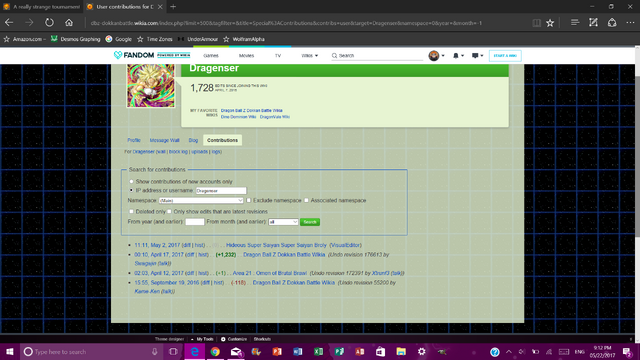640x360 pixels.
Task: Launch Chrome from taskbar
Action: click(x=215, y=351)
